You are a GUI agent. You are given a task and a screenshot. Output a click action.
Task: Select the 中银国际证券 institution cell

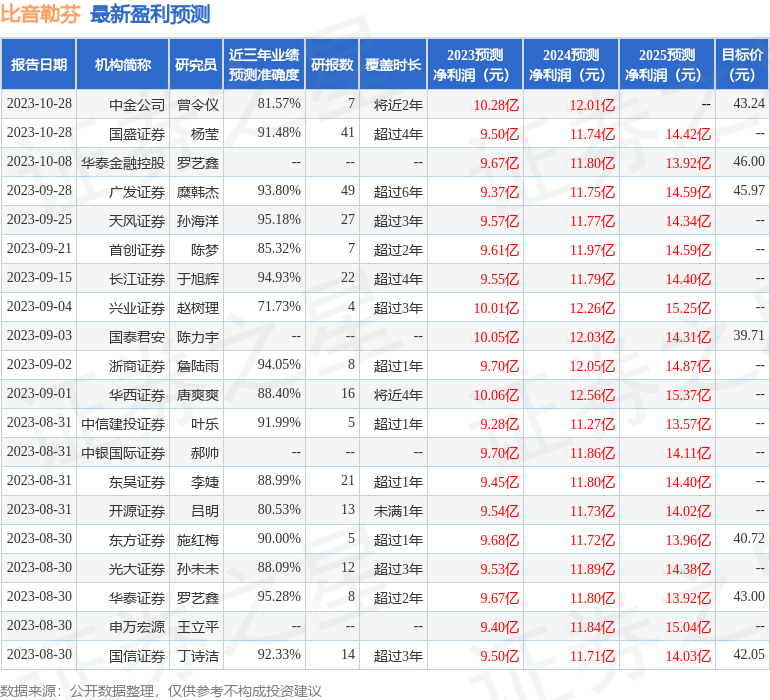[x=123, y=452]
